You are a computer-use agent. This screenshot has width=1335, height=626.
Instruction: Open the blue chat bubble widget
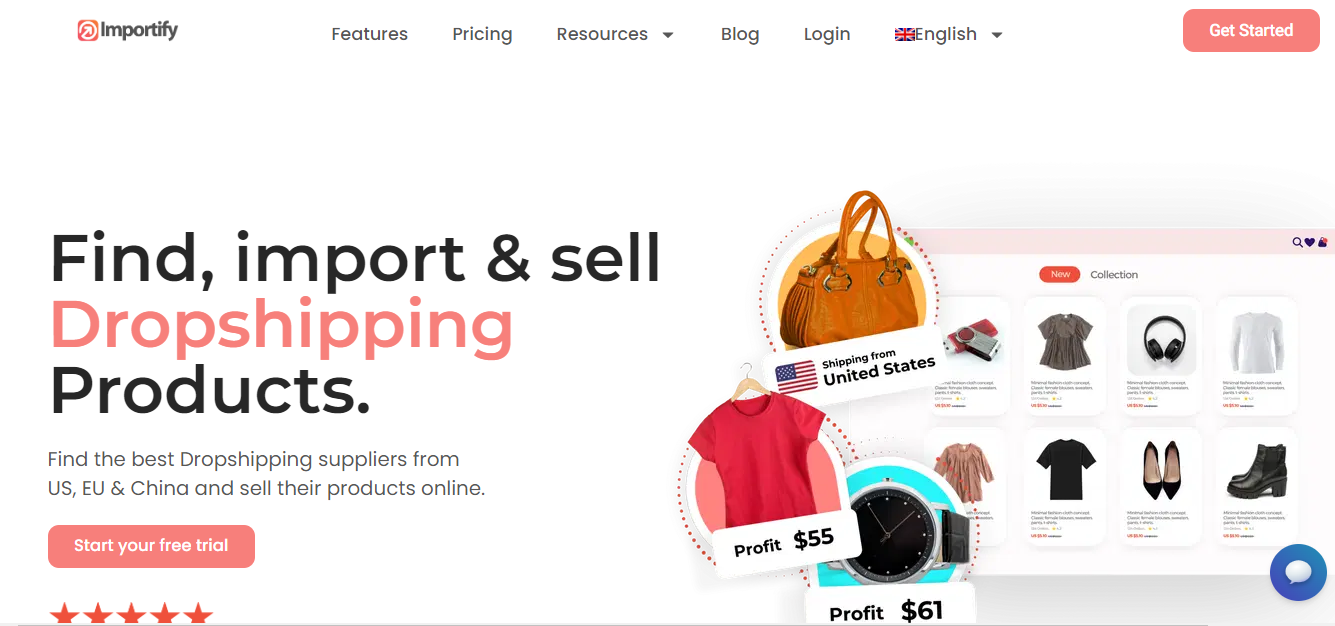coord(1298,572)
